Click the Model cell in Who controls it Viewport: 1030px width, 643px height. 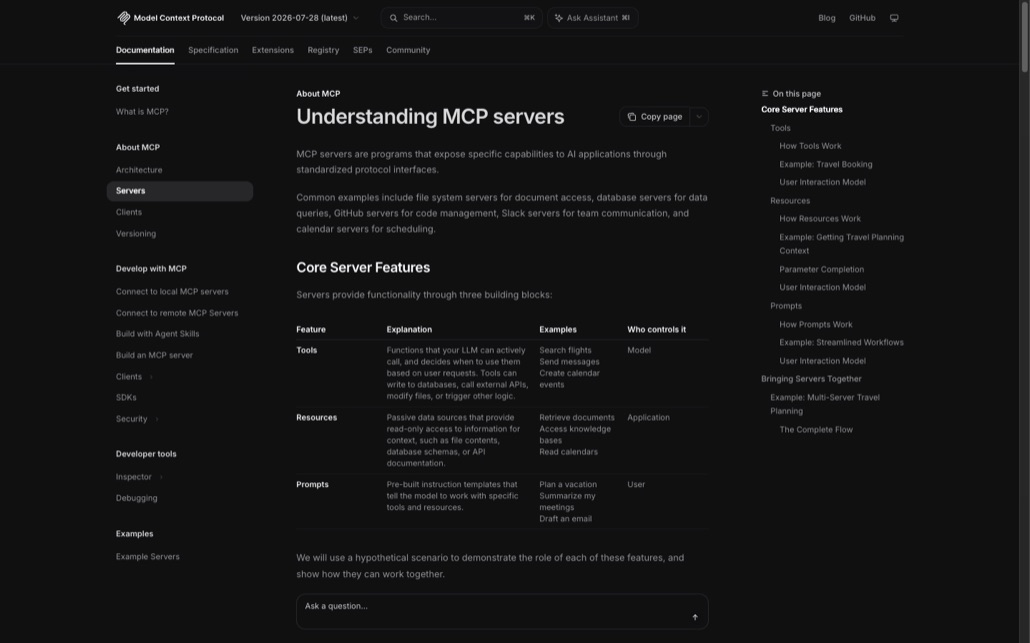[639, 350]
